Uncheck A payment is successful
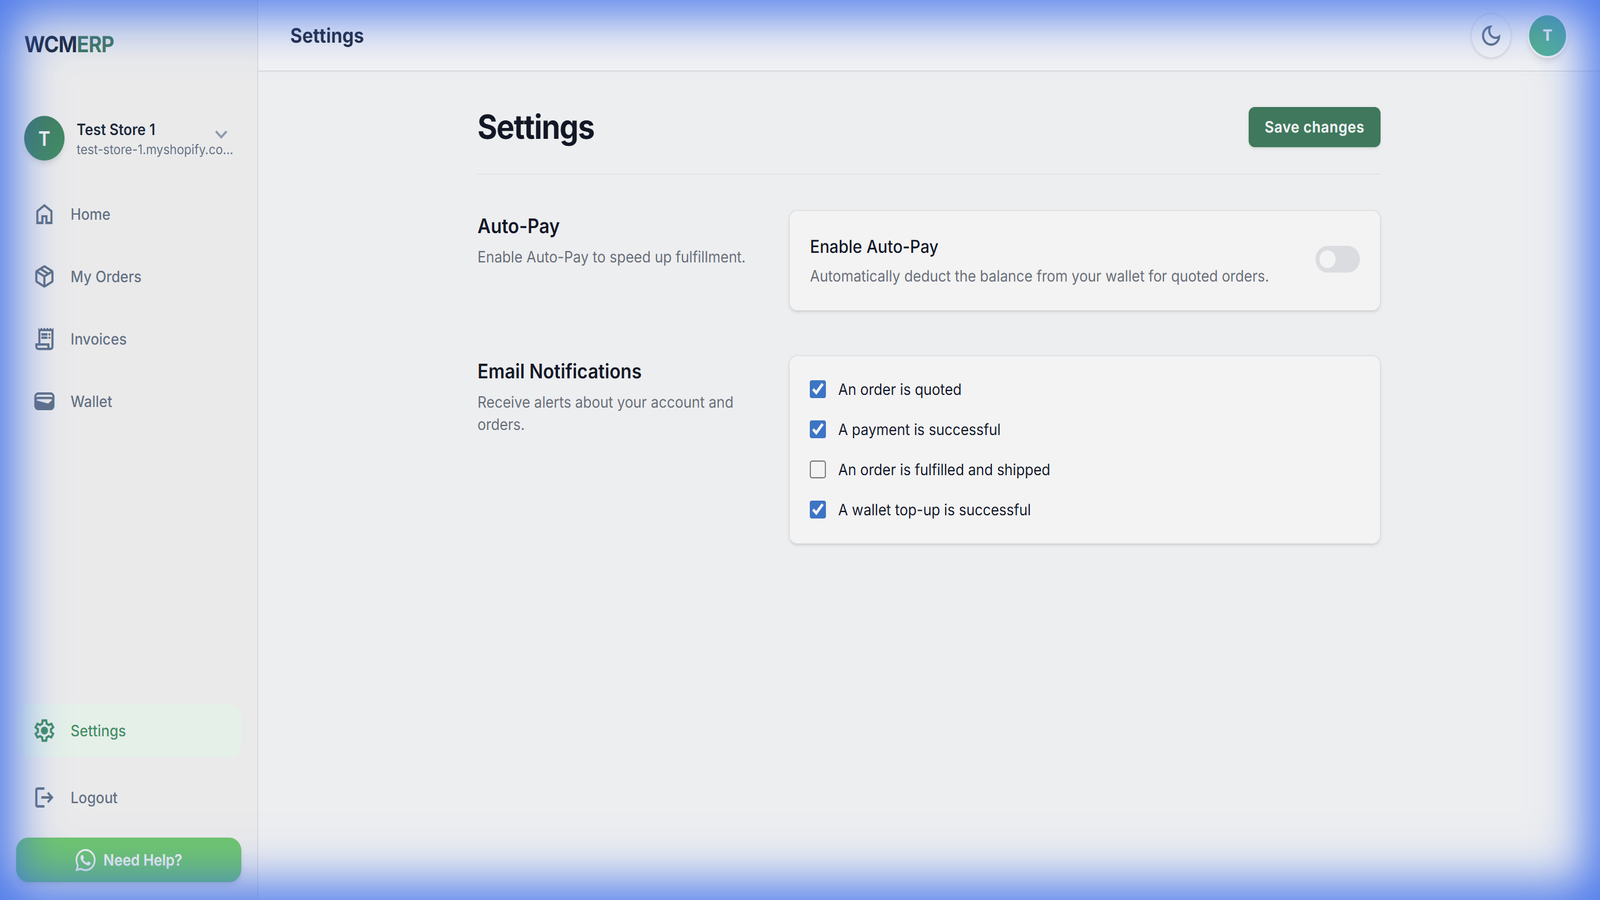Viewport: 1600px width, 900px height. click(818, 429)
